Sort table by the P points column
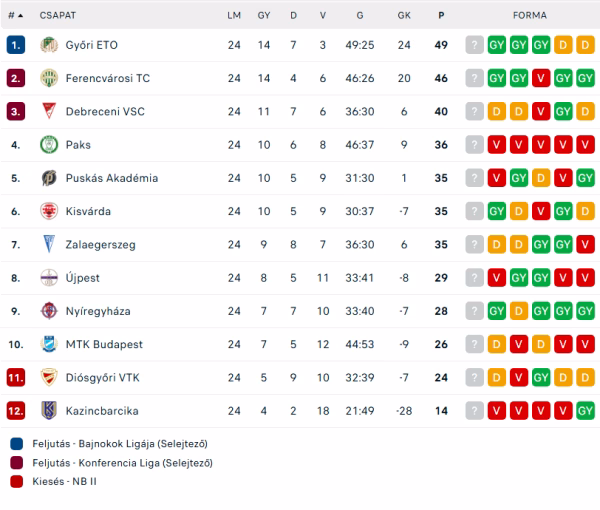Image resolution: width=600 pixels, height=510 pixels. point(441,15)
